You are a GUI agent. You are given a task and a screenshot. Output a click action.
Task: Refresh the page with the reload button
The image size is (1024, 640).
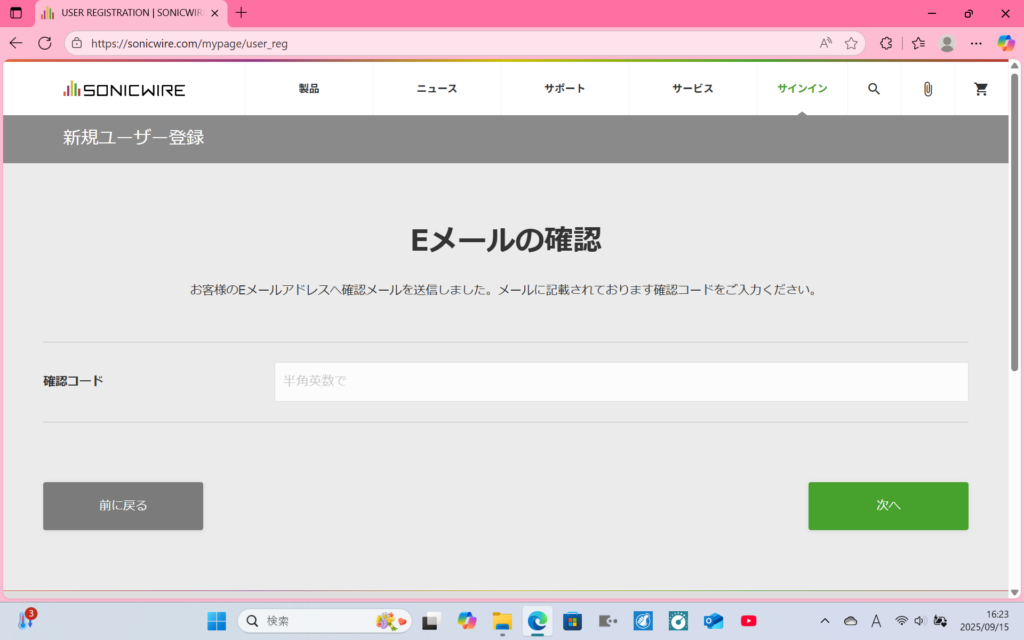[44, 43]
